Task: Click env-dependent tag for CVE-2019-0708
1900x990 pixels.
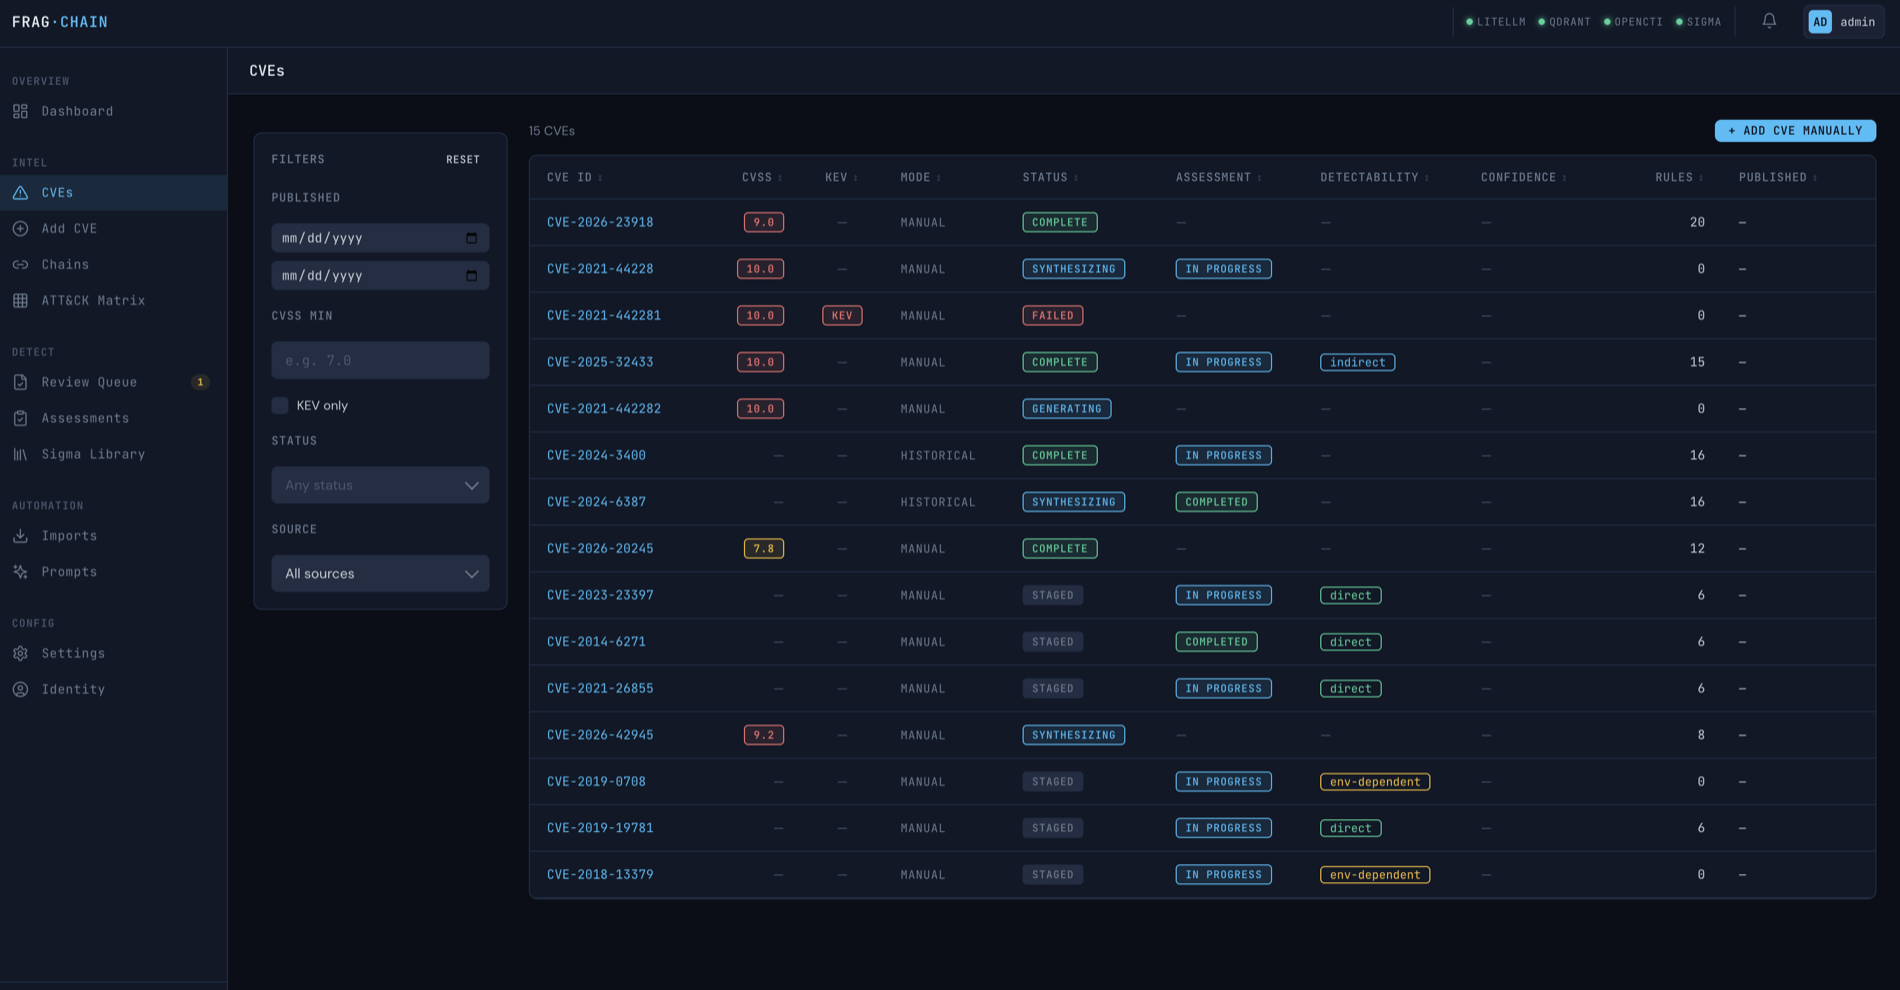Action: (1375, 782)
